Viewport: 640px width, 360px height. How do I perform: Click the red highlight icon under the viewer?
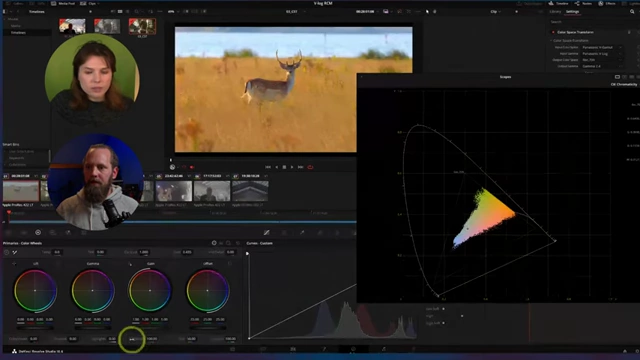[191, 167]
